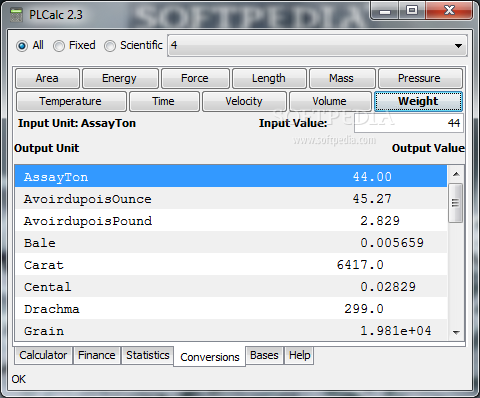480x398 pixels.
Task: Choose the Weight conversion category
Action: point(418,101)
